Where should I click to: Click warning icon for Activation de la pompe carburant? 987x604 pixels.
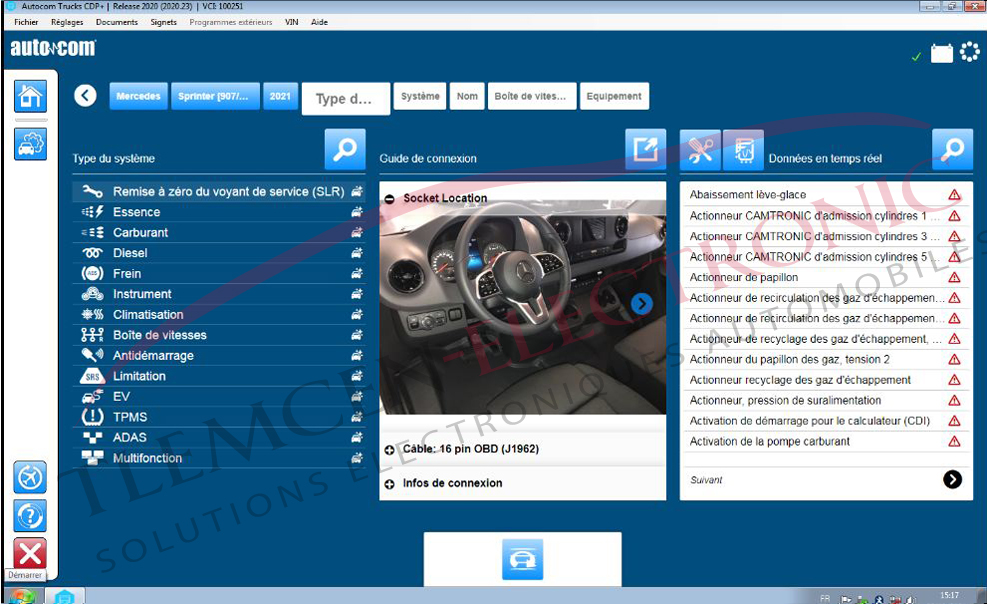(954, 442)
